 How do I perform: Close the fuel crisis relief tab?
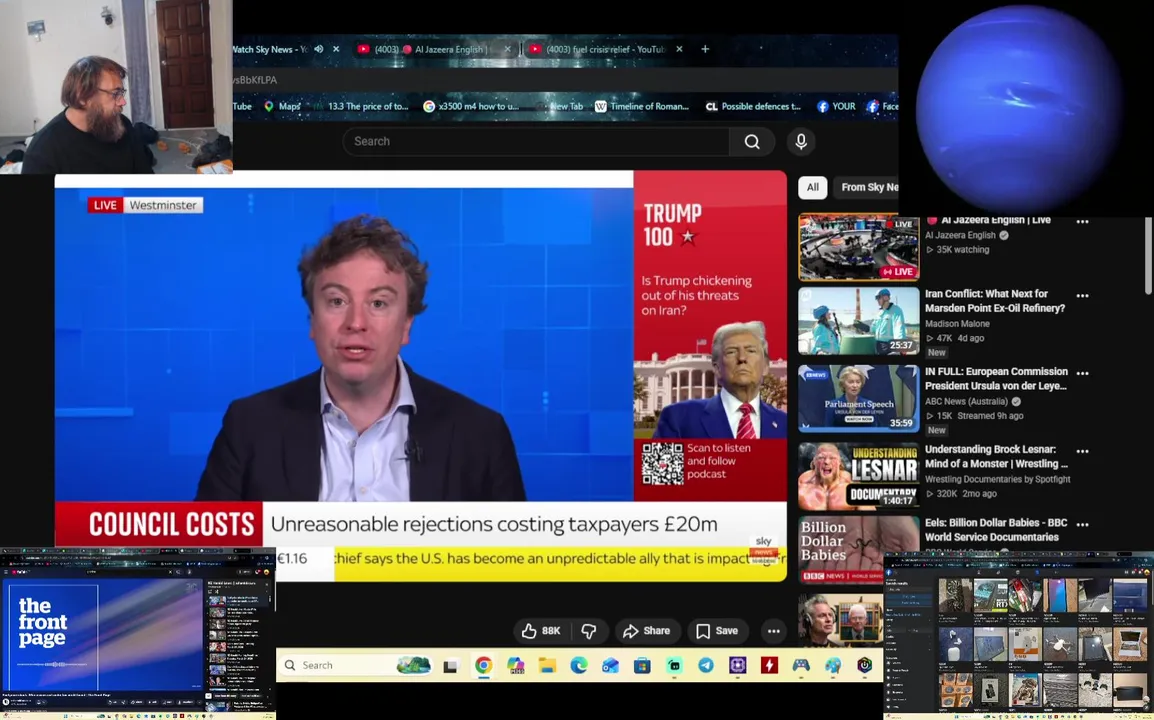[679, 49]
